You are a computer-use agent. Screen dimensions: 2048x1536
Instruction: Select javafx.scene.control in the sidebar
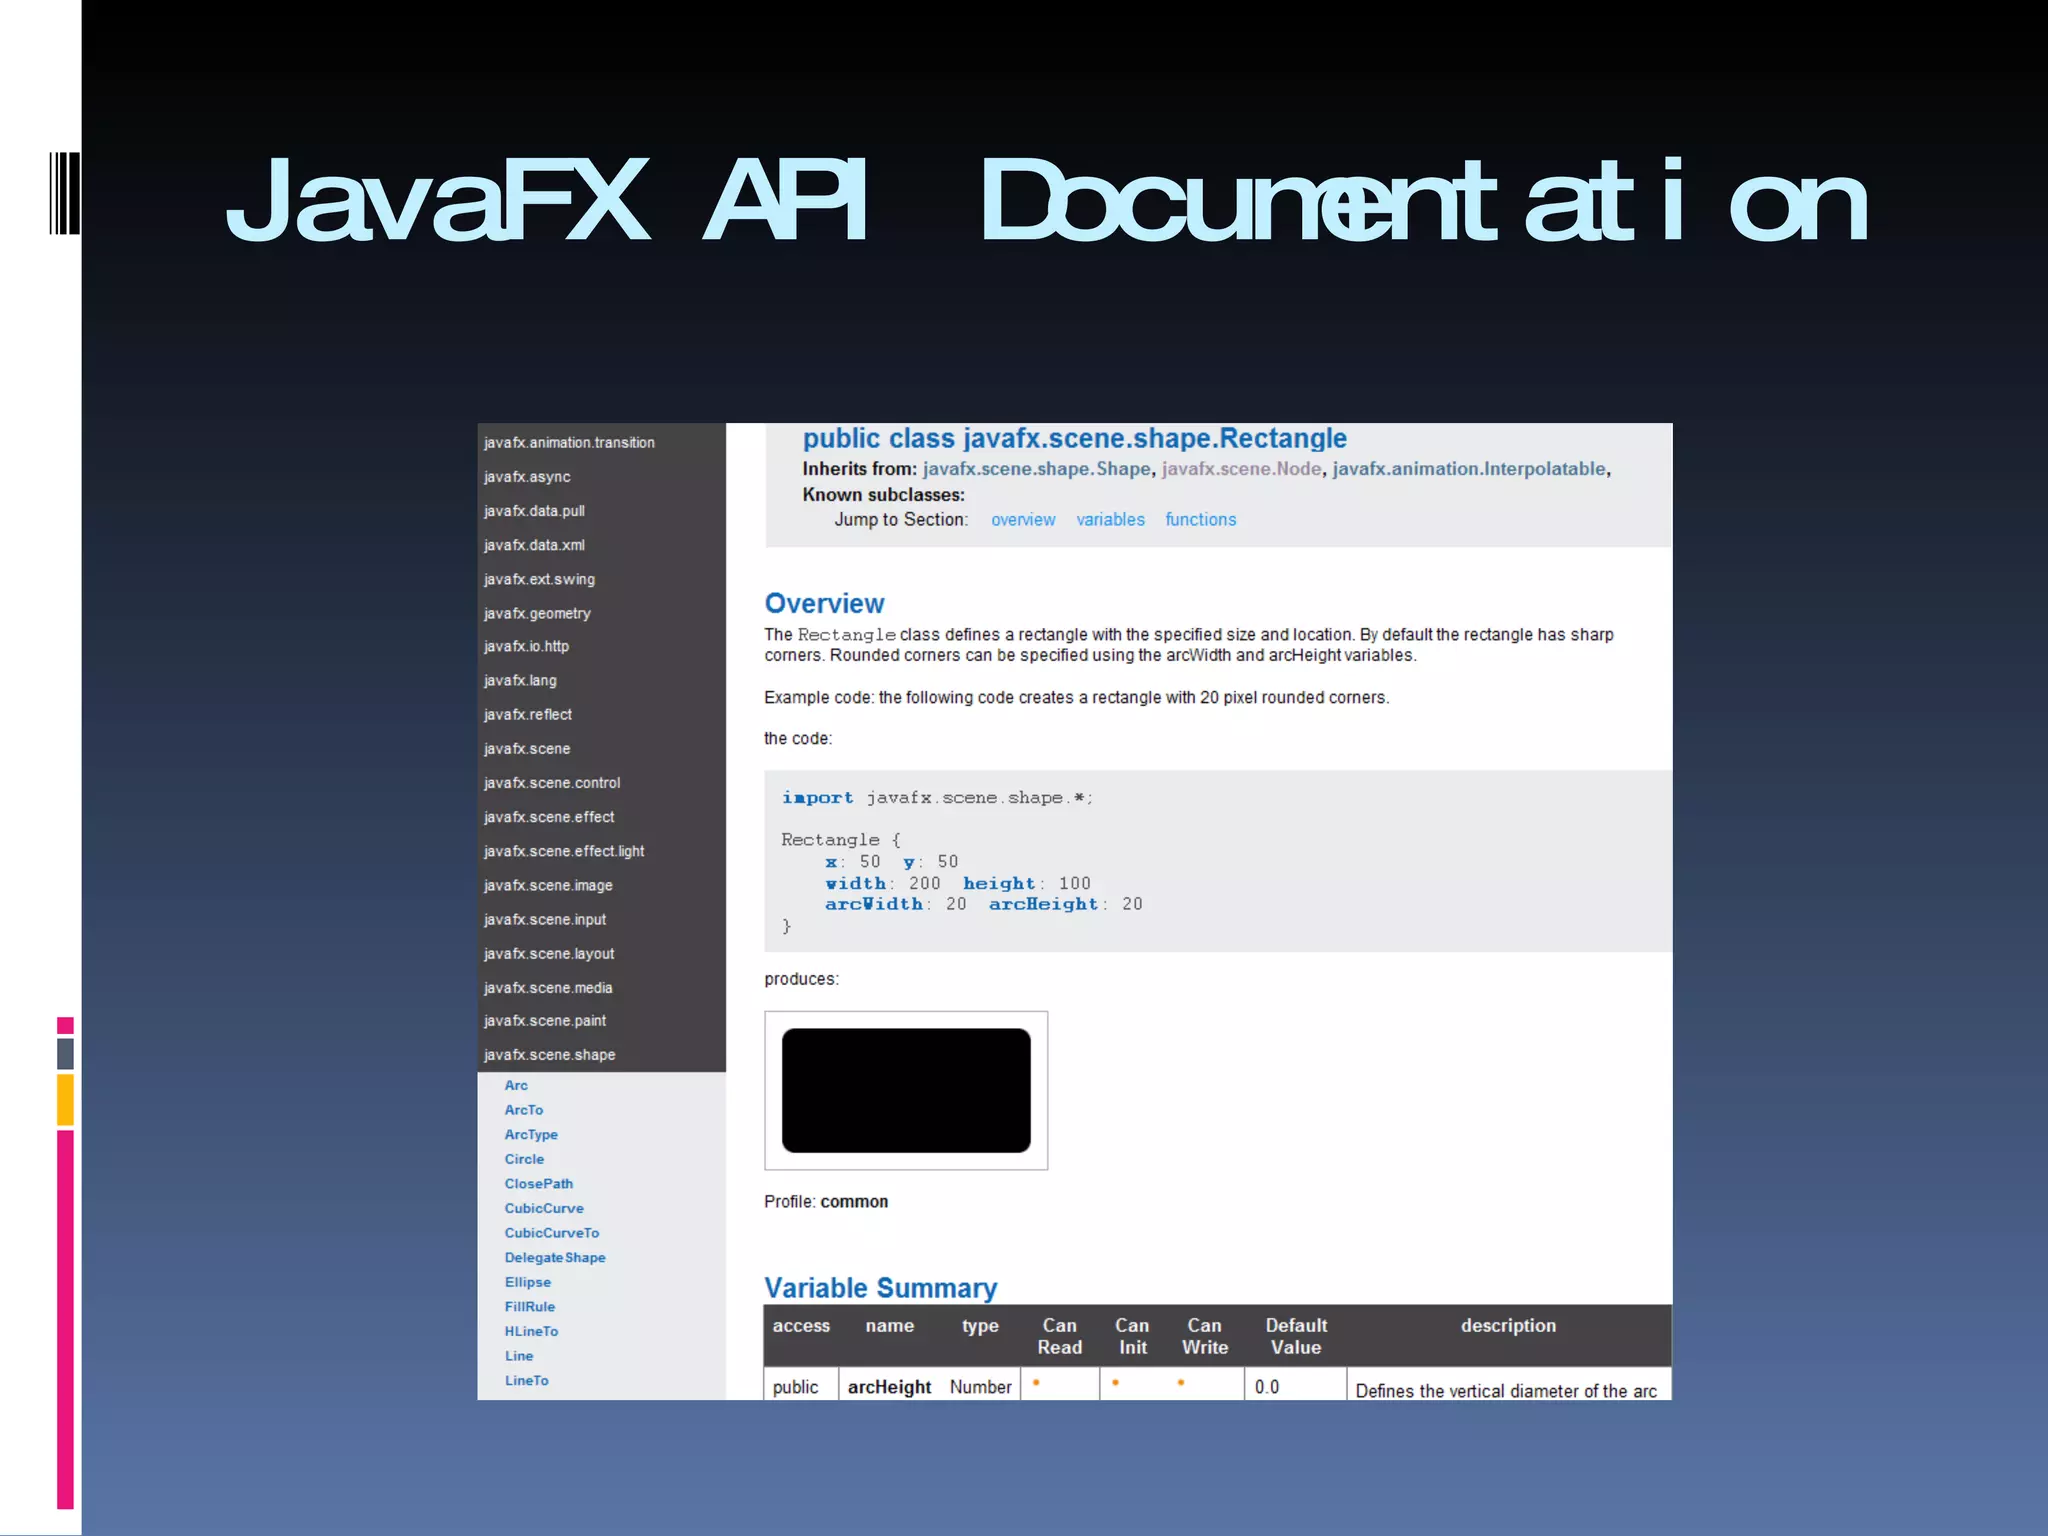[x=552, y=782]
